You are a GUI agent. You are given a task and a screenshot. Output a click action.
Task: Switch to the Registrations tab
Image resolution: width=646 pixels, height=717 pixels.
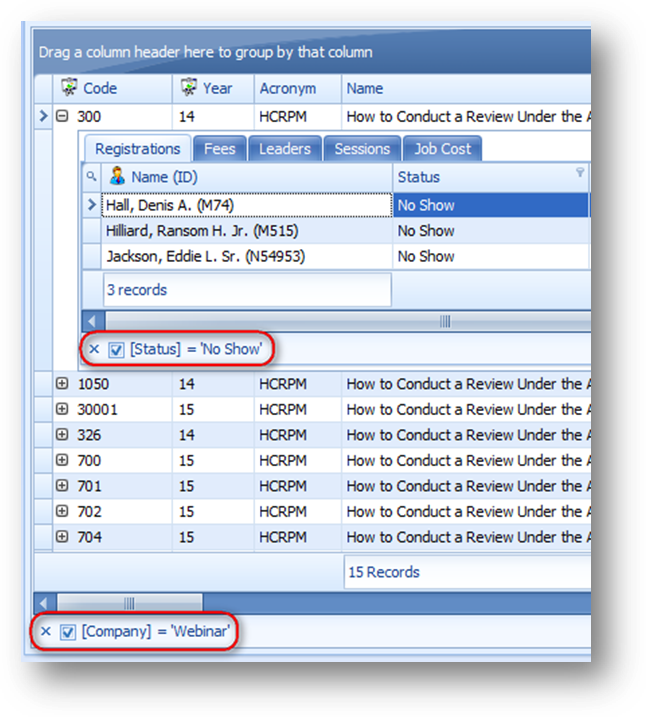click(x=138, y=149)
